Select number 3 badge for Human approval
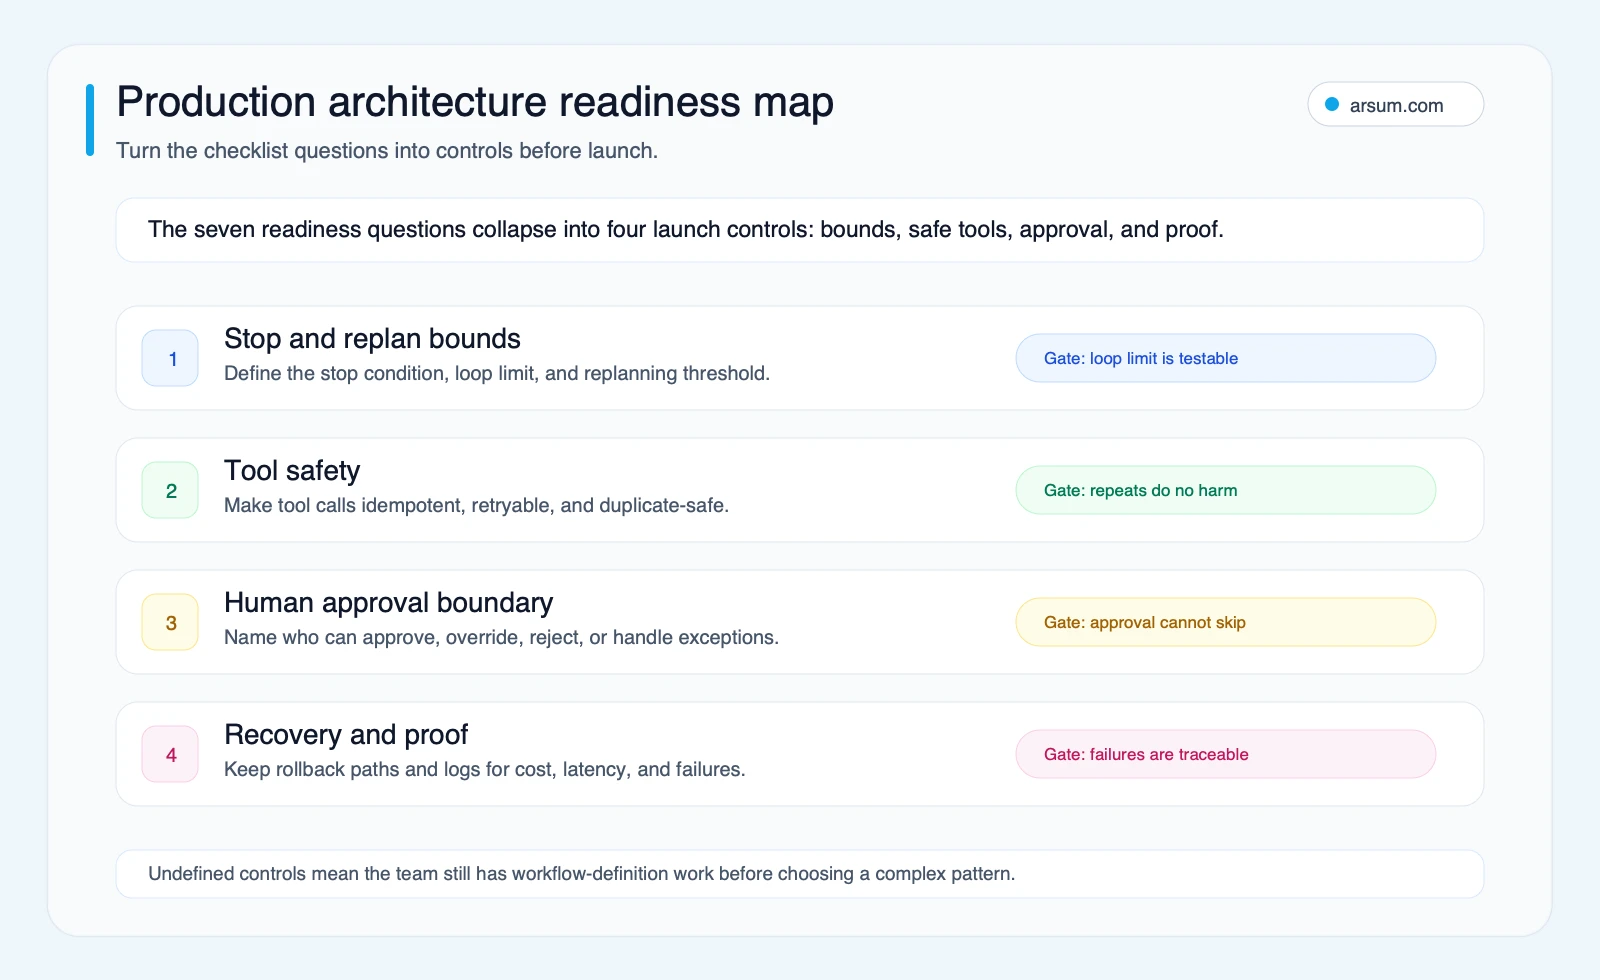 pos(171,622)
